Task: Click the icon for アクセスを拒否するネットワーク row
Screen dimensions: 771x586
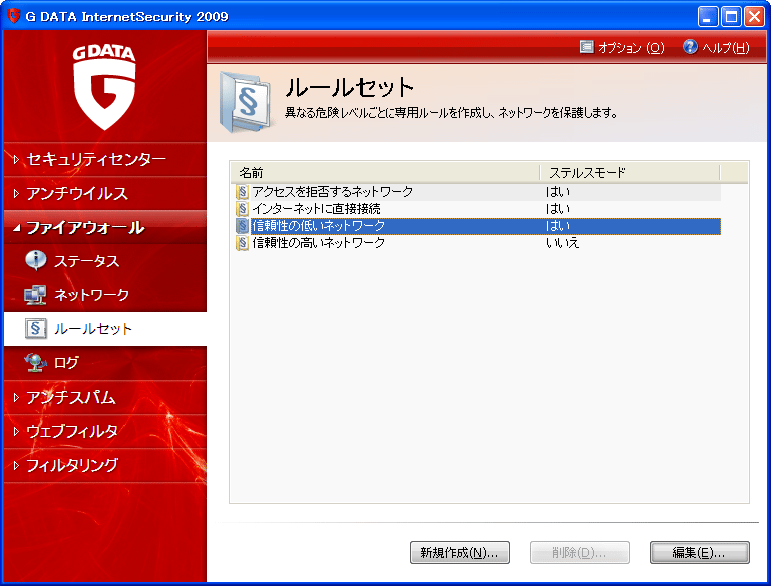Action: pyautogui.click(x=242, y=192)
